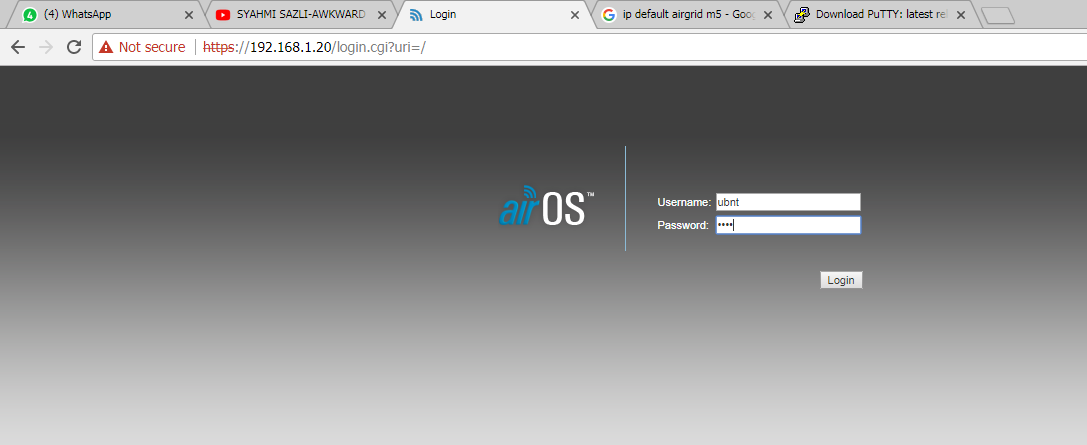Close the Google search tab
This screenshot has width=1087, height=445.
pyautogui.click(x=767, y=15)
